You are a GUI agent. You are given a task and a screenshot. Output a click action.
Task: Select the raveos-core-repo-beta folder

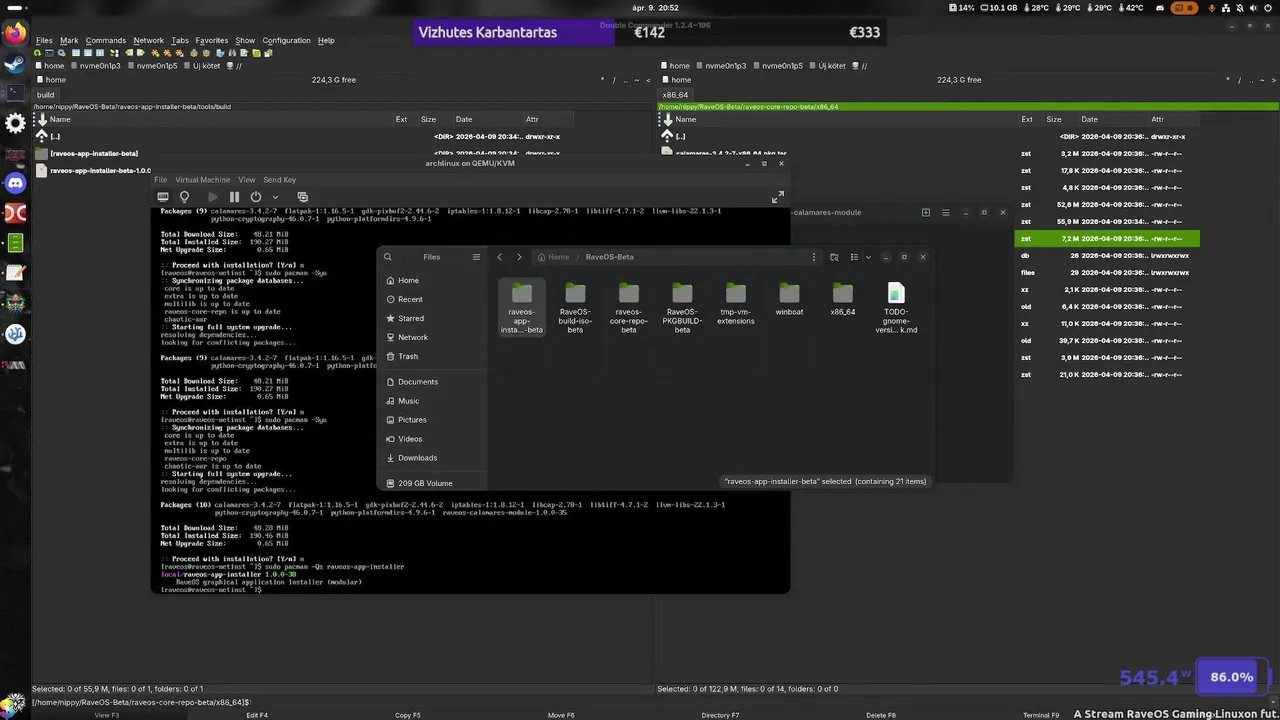[629, 308]
